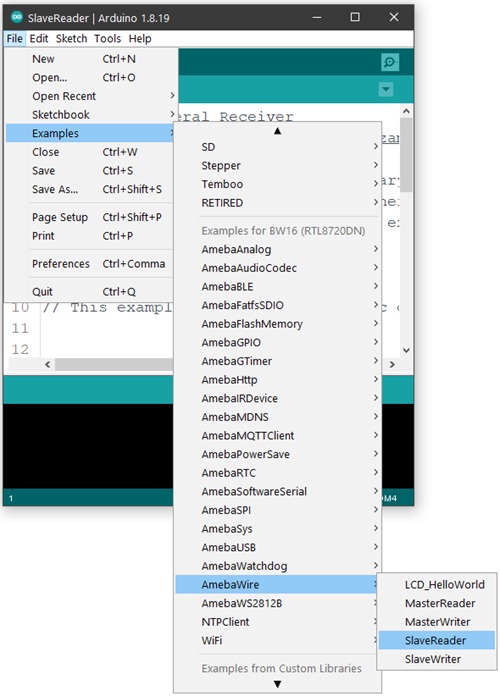Open the AmebaWatchdog submenu
Screen dimensions: 500x696
point(278,566)
